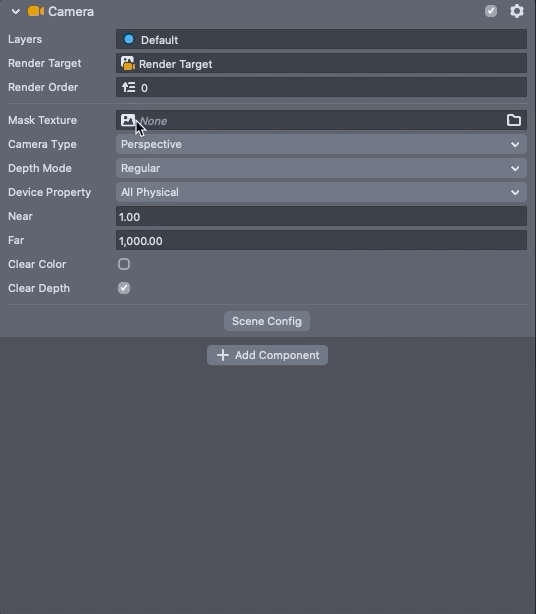This screenshot has width=536, height=614.
Task: Click the Camera component title text
Action: pos(71,12)
